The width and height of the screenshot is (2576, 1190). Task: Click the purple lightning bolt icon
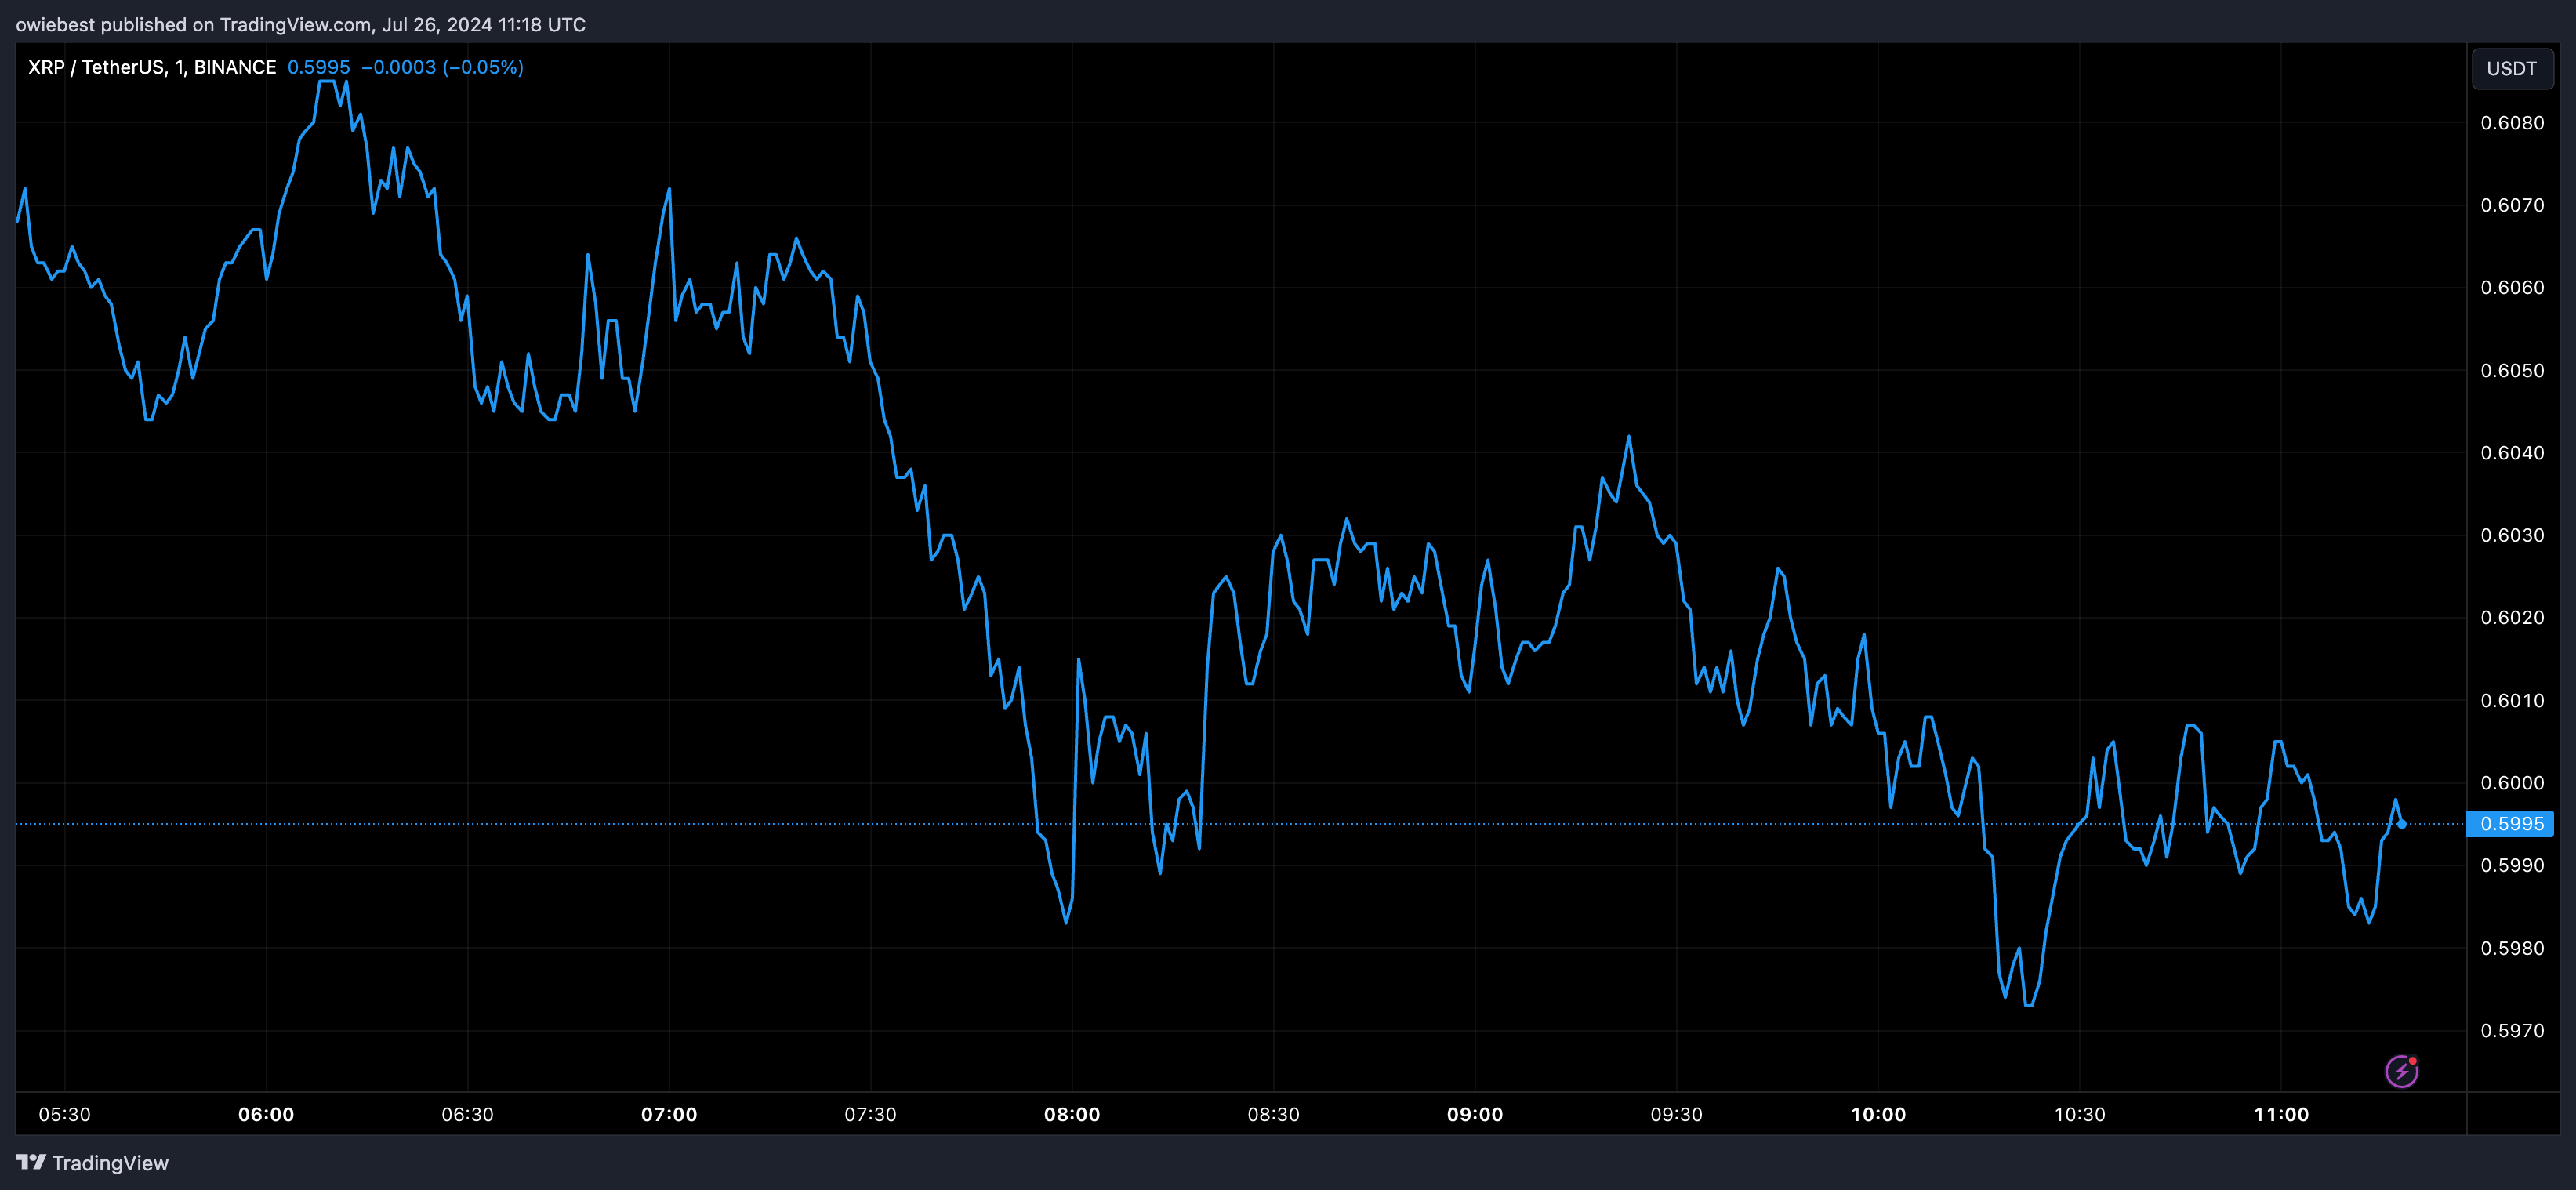[2401, 1071]
